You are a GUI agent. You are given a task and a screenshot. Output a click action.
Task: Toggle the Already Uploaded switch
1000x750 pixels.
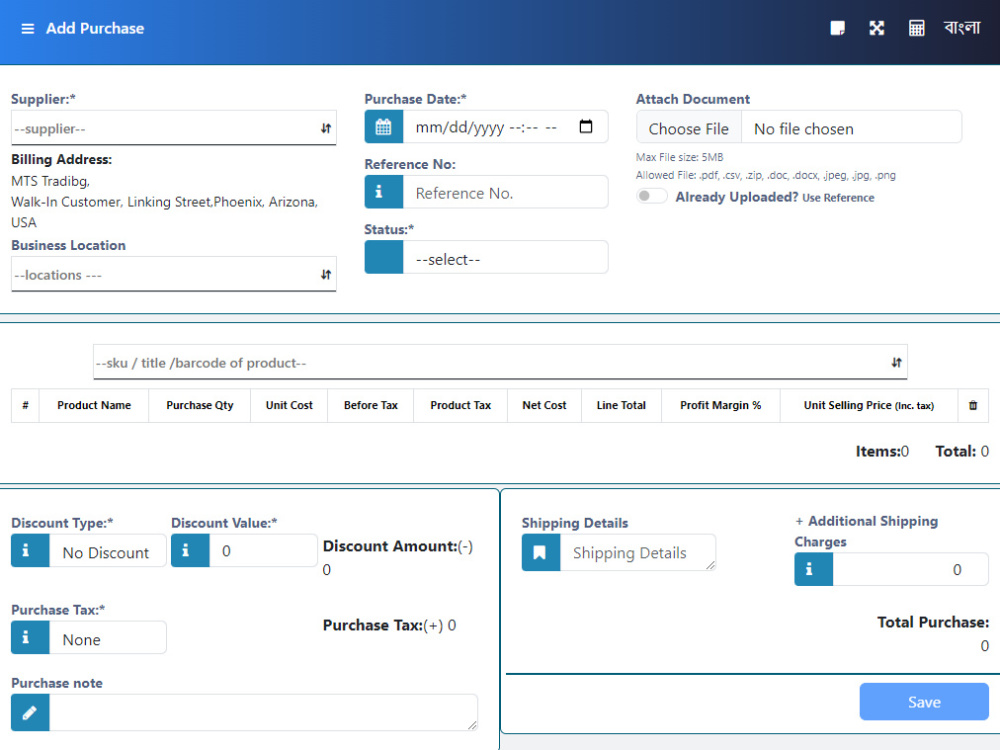[651, 196]
